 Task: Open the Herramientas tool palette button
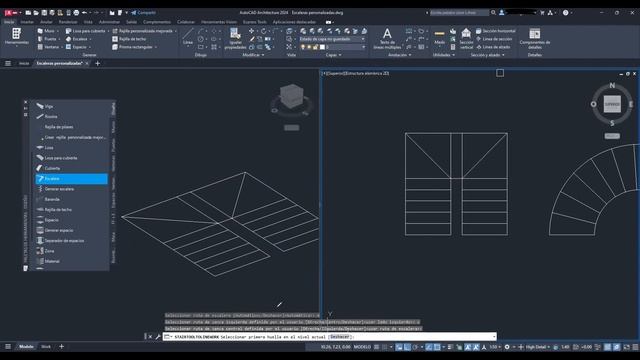(16, 37)
